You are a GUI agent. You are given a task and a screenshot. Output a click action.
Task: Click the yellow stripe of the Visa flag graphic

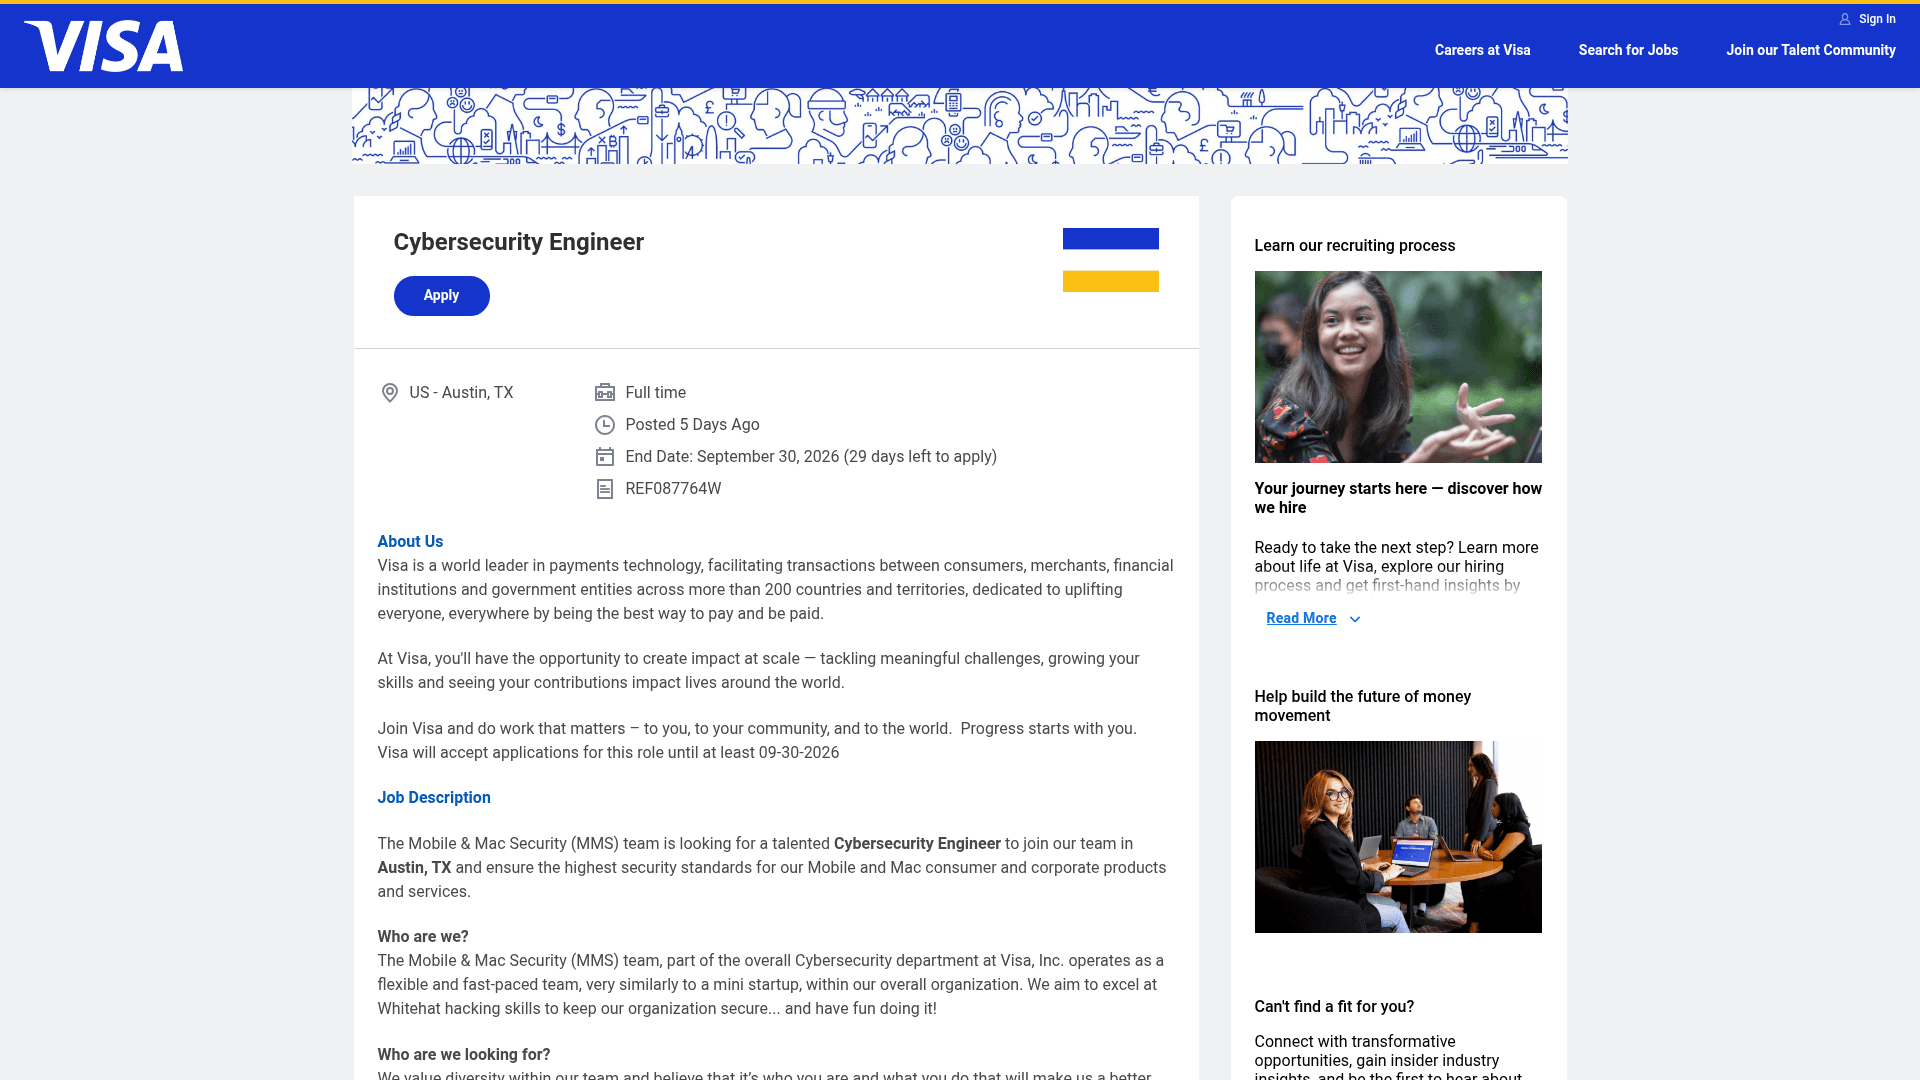point(1111,281)
